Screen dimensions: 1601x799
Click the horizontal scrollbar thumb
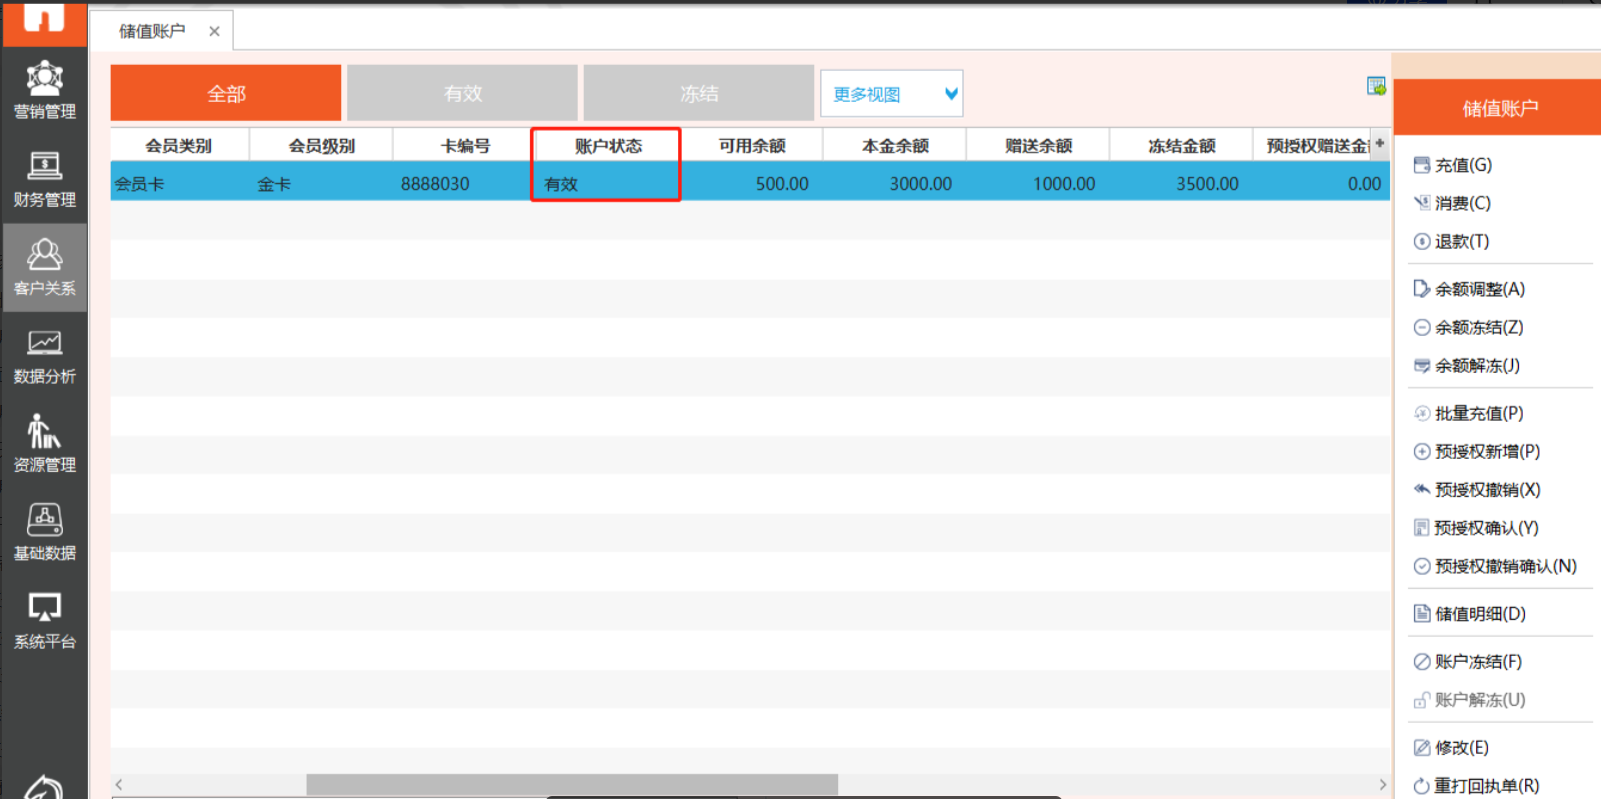[572, 784]
